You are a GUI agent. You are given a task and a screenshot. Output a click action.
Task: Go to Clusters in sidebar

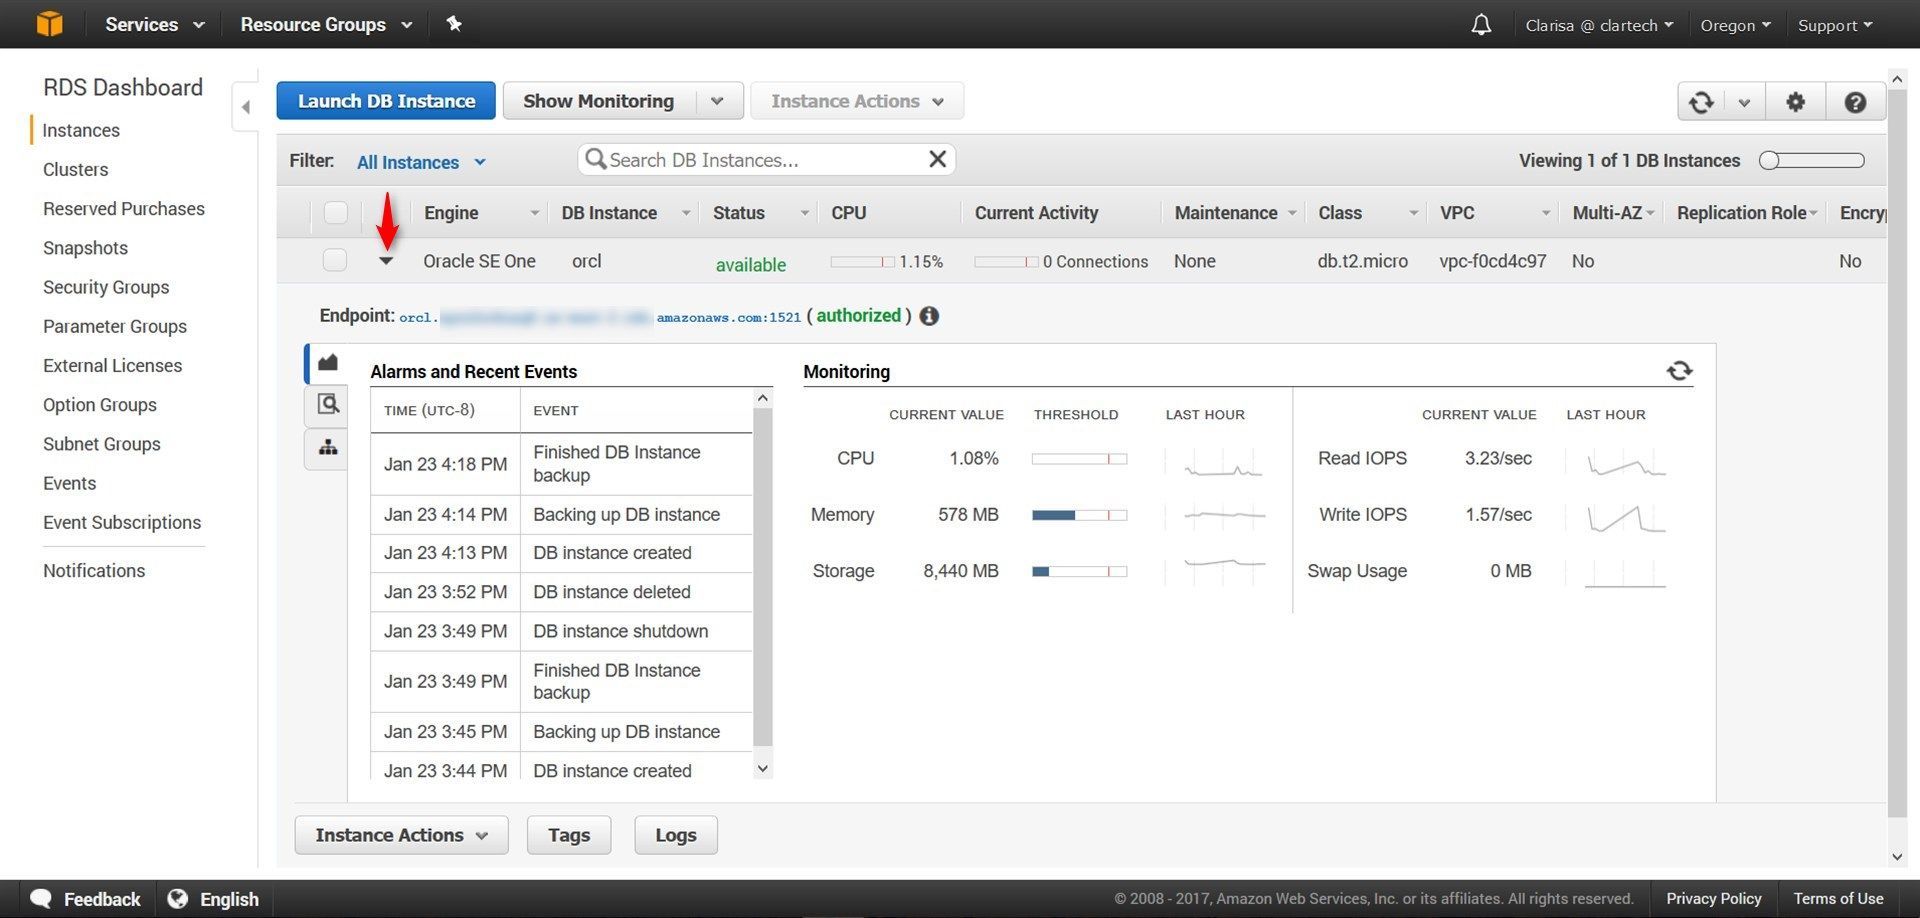[76, 169]
